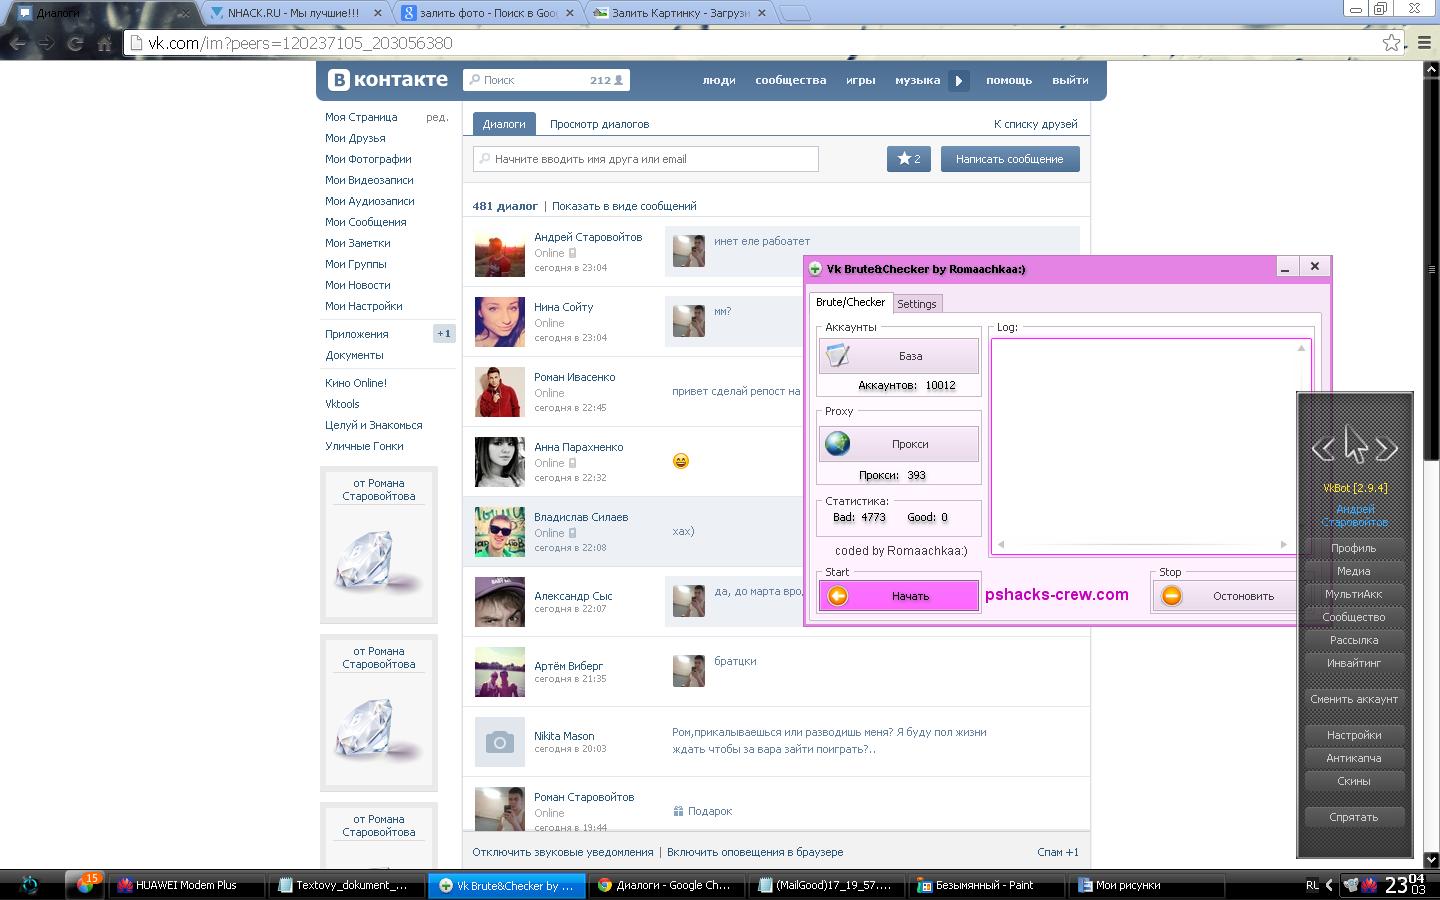
Task: Switch to the залить фото Google search tab
Action: (486, 13)
